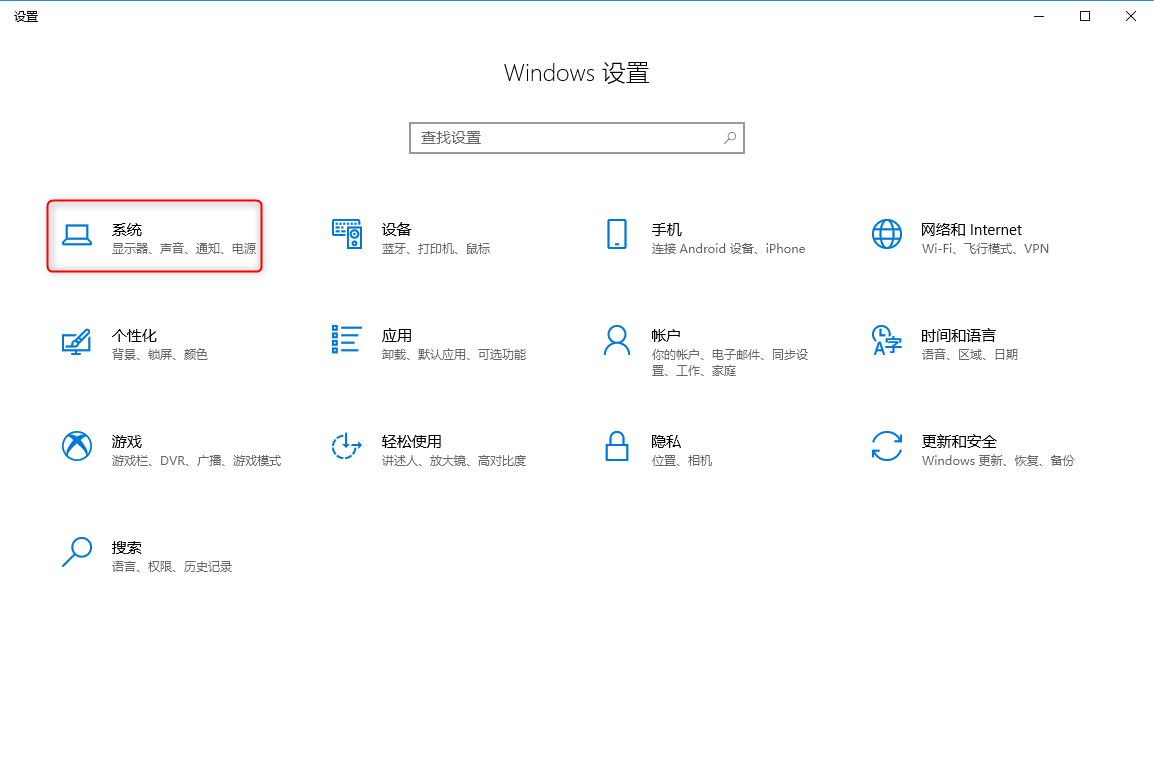The image size is (1154, 763).
Task: Open the 系统 settings title
Action: click(127, 230)
